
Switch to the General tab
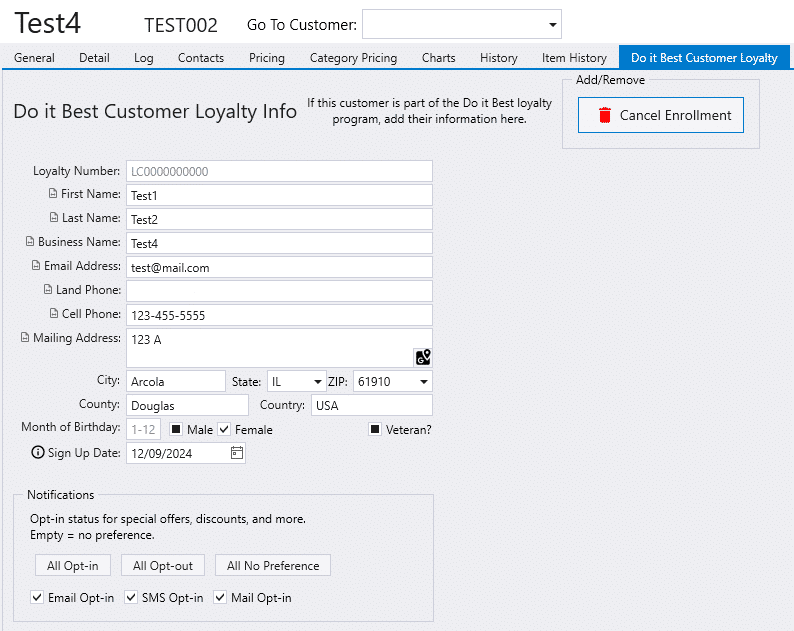(x=34, y=58)
